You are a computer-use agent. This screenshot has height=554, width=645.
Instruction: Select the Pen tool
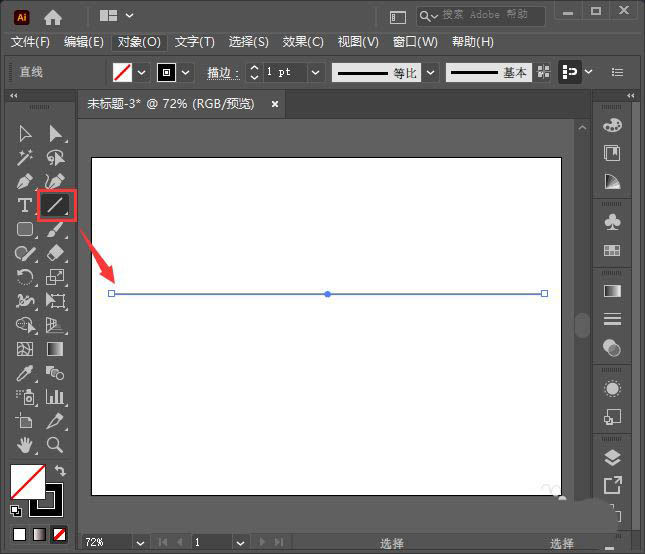[x=25, y=181]
